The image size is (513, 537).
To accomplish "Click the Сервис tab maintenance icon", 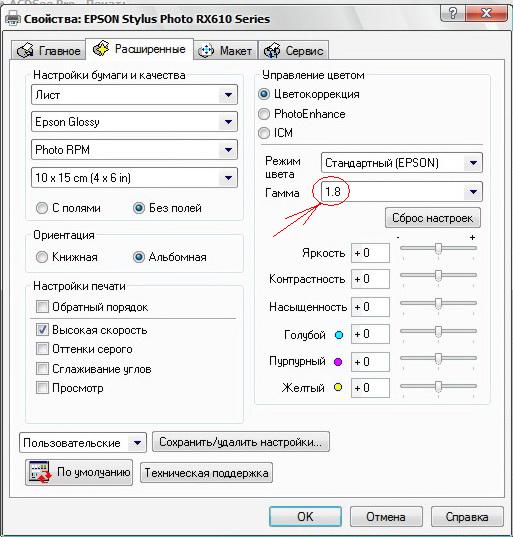I will pos(272,51).
